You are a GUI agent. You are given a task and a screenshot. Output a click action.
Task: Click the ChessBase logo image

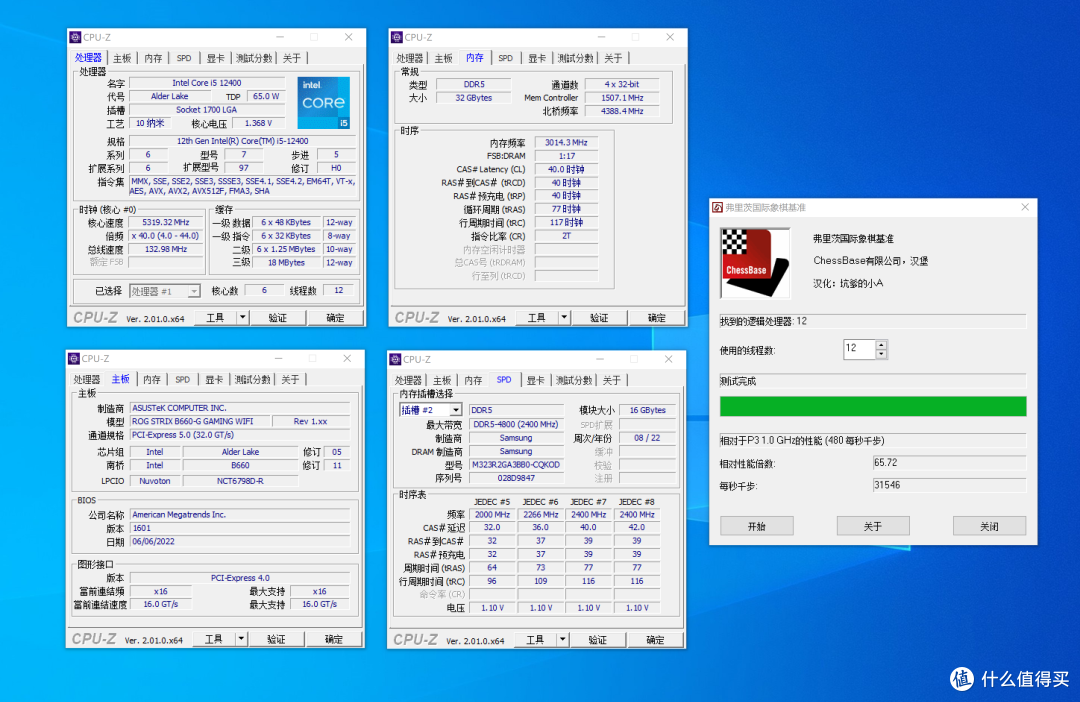pyautogui.click(x=755, y=263)
